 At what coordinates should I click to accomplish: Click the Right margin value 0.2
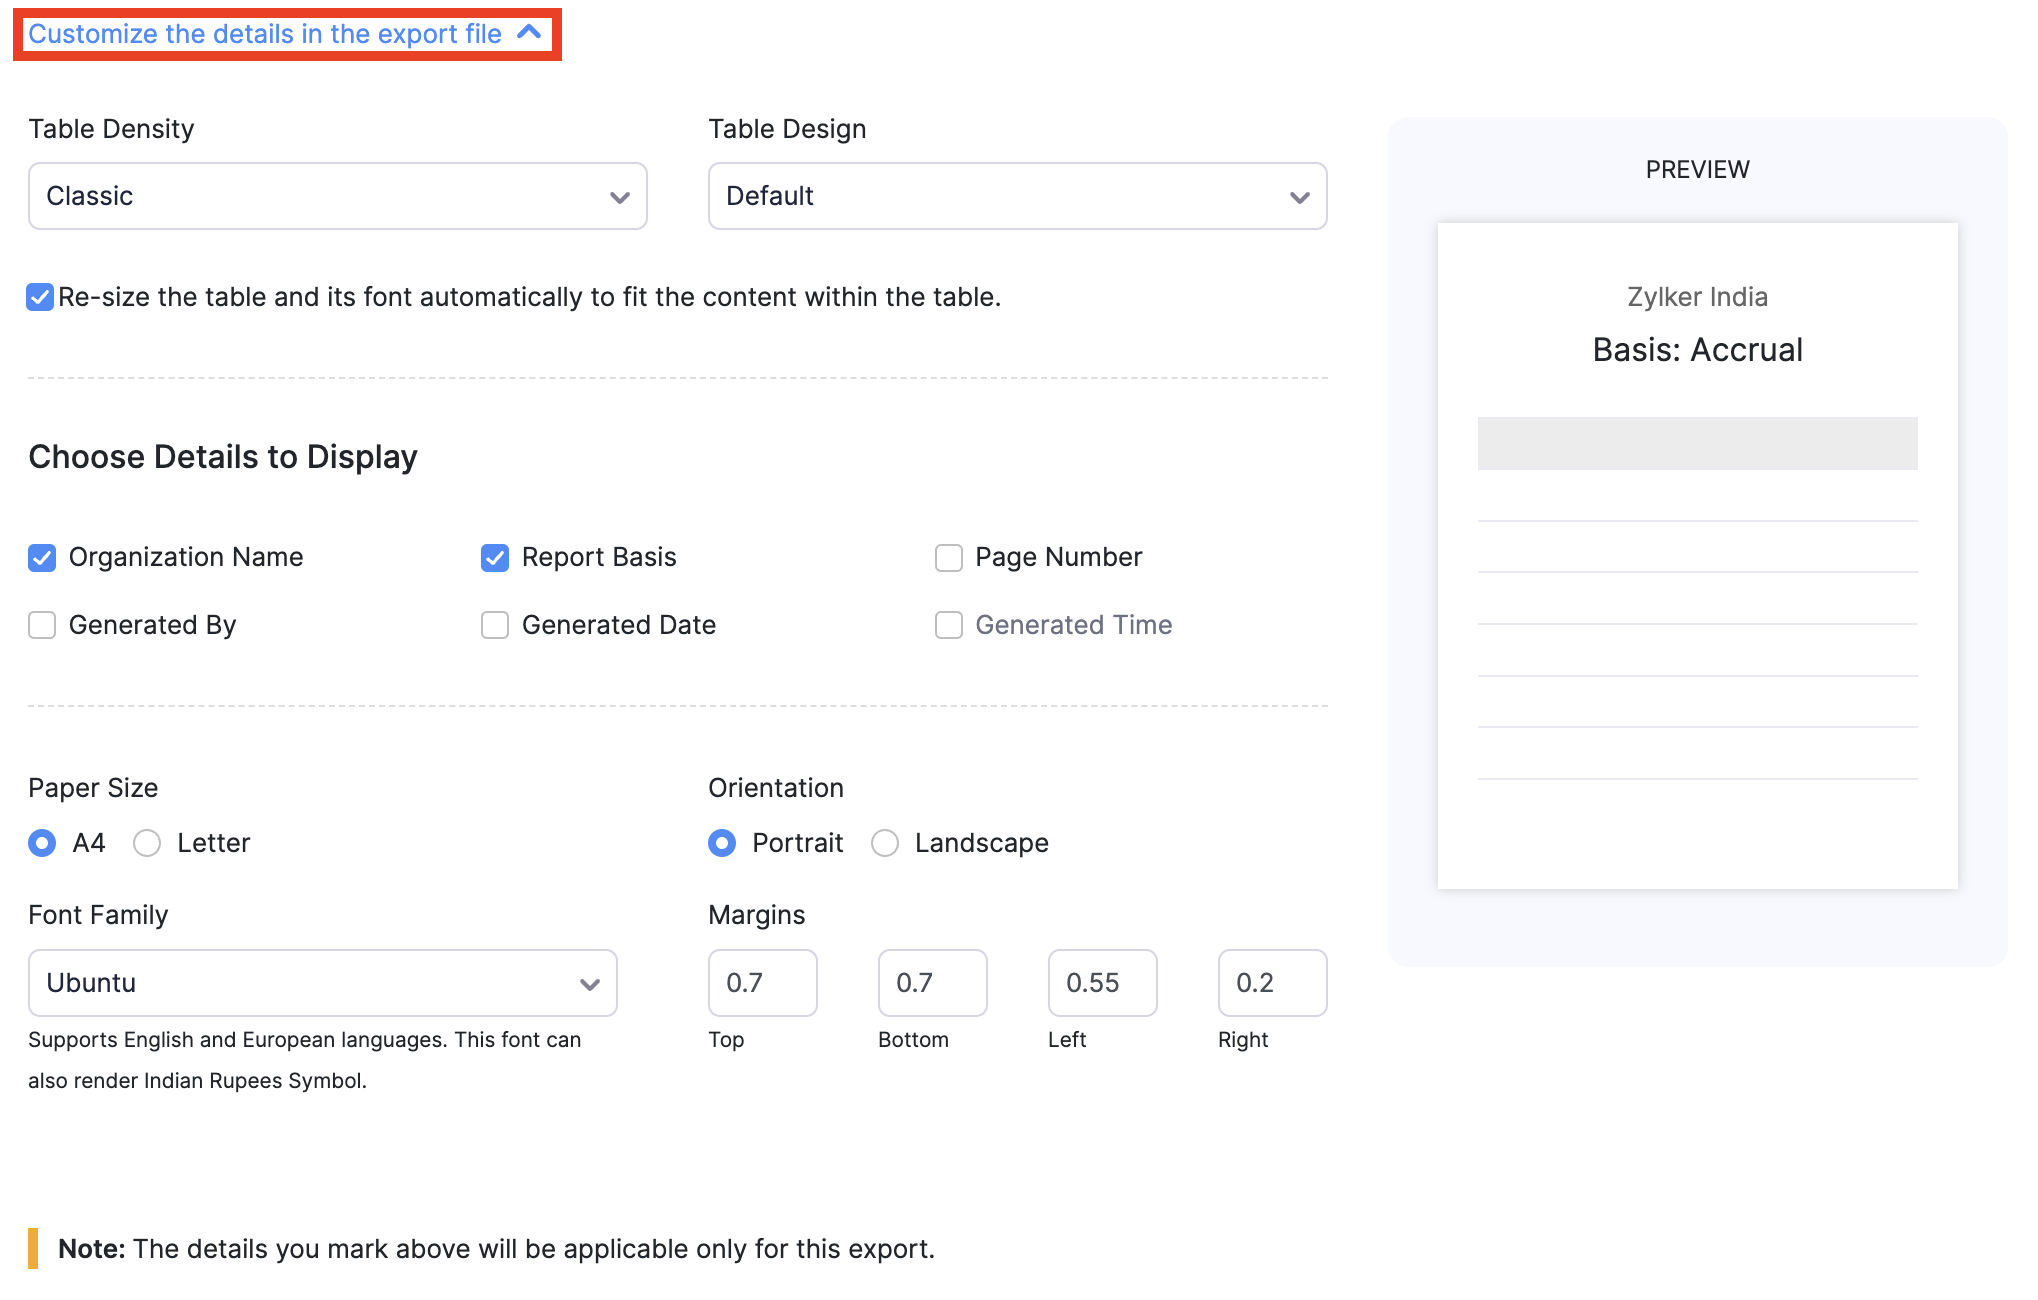tap(1271, 983)
